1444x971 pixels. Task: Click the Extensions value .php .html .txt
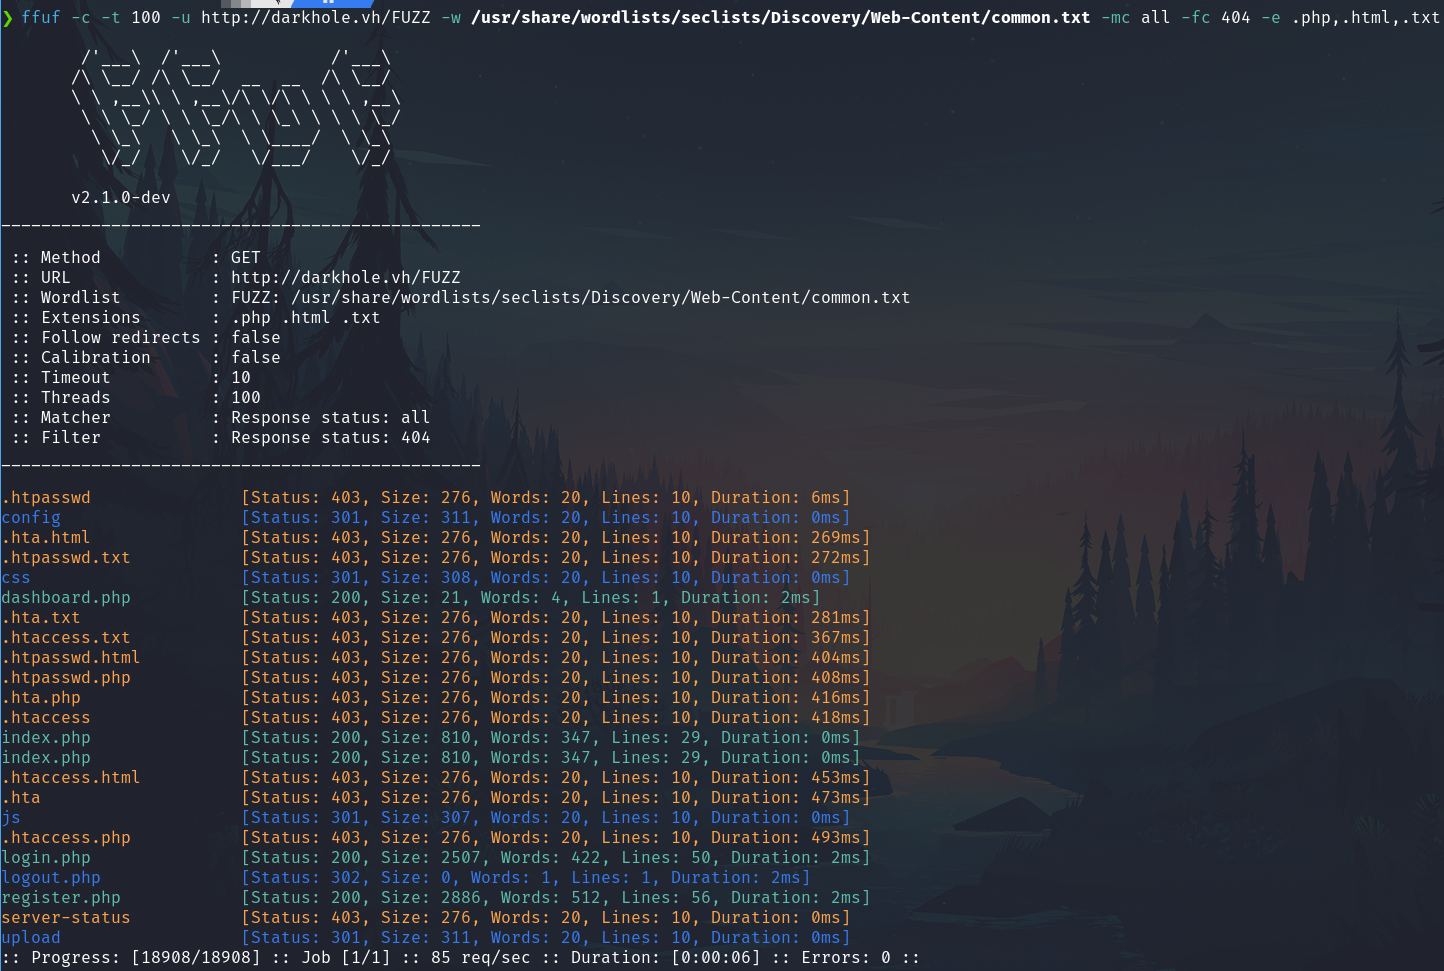coord(305,318)
